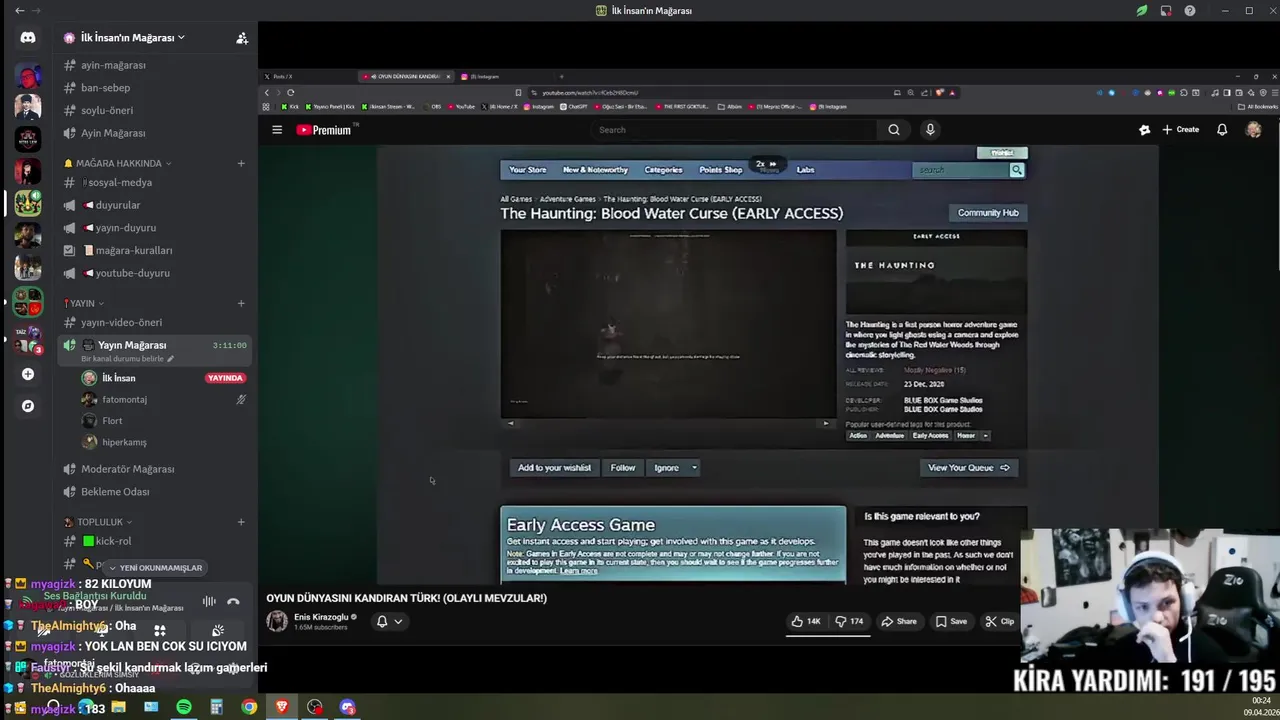1280x720 pixels.
Task: Open Brave browser from the taskbar
Action: [x=282, y=707]
